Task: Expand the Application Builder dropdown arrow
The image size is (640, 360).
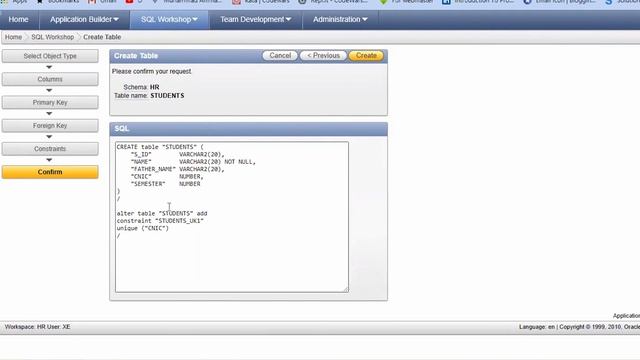Action: tap(116, 19)
